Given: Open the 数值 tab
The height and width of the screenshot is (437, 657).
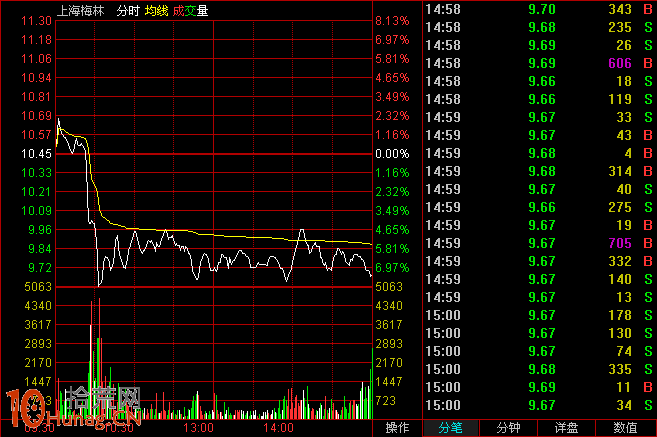Looking at the screenshot, I should point(626,428).
